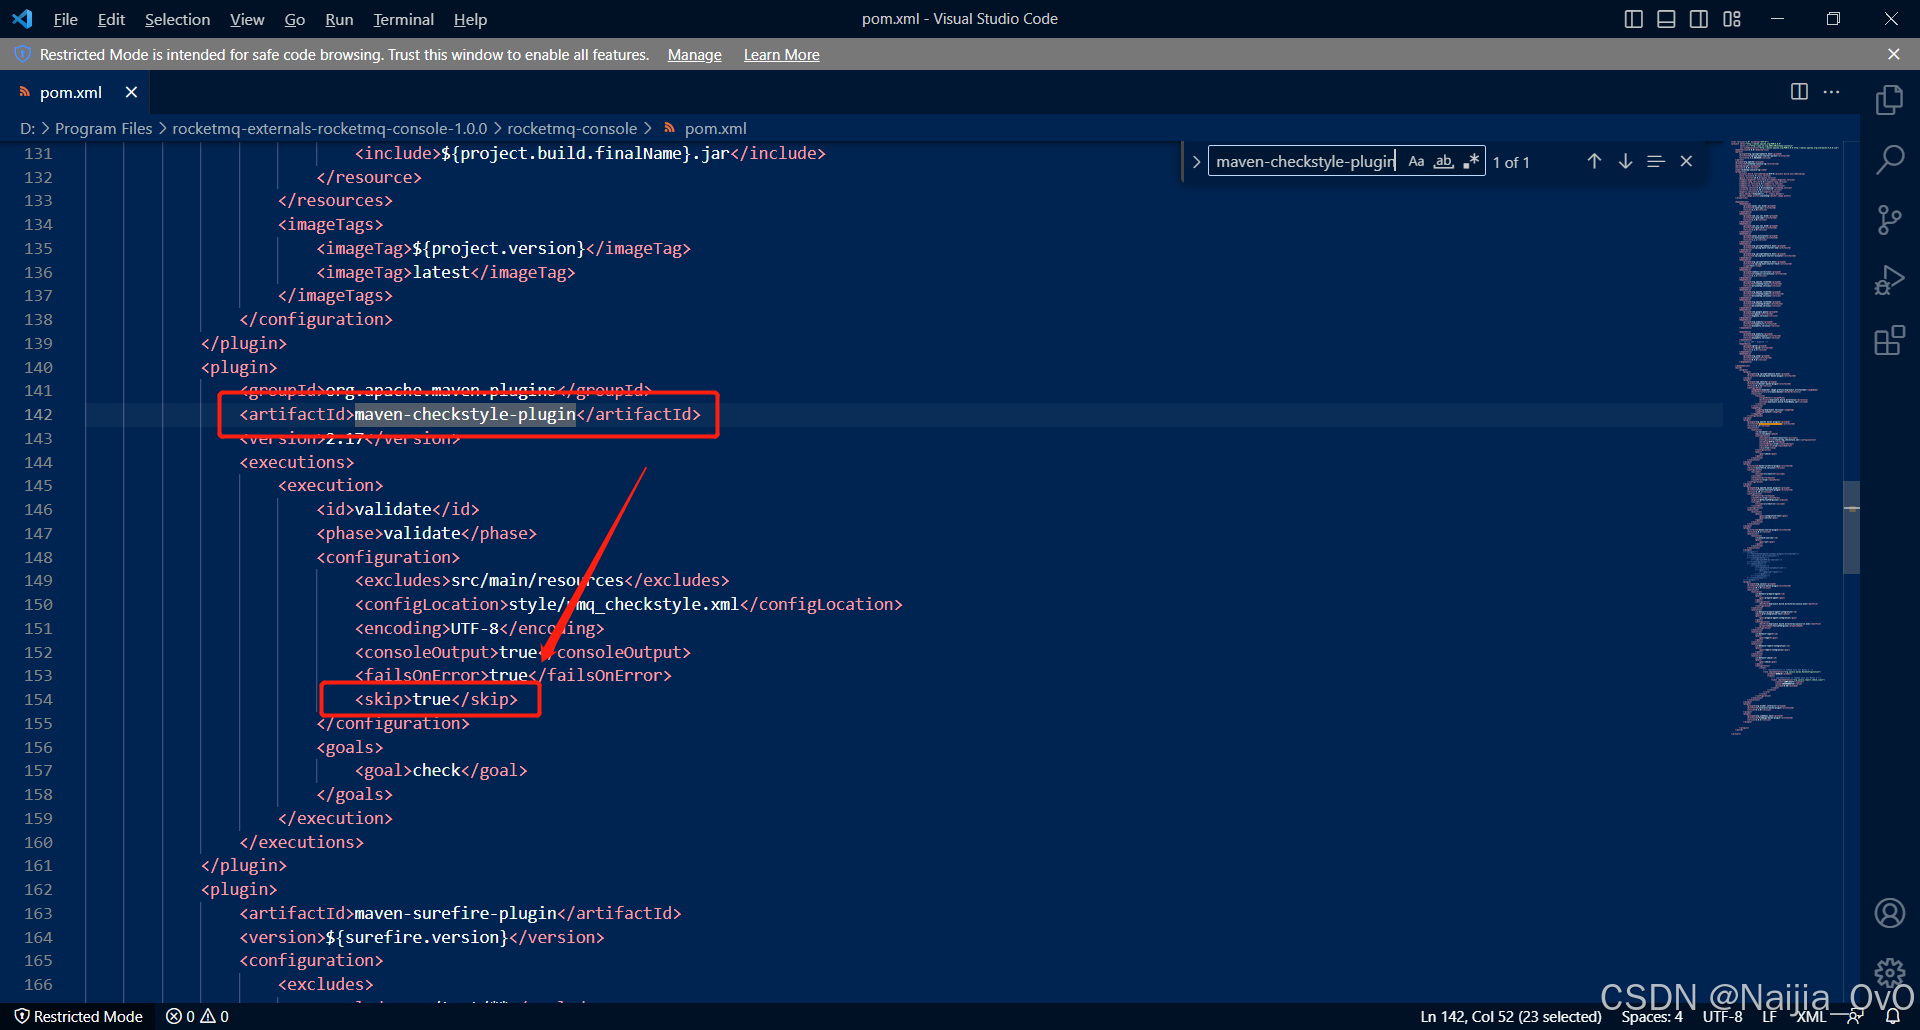The image size is (1920, 1030).
Task: Toggle Match Whole Word option
Action: pyautogui.click(x=1443, y=161)
